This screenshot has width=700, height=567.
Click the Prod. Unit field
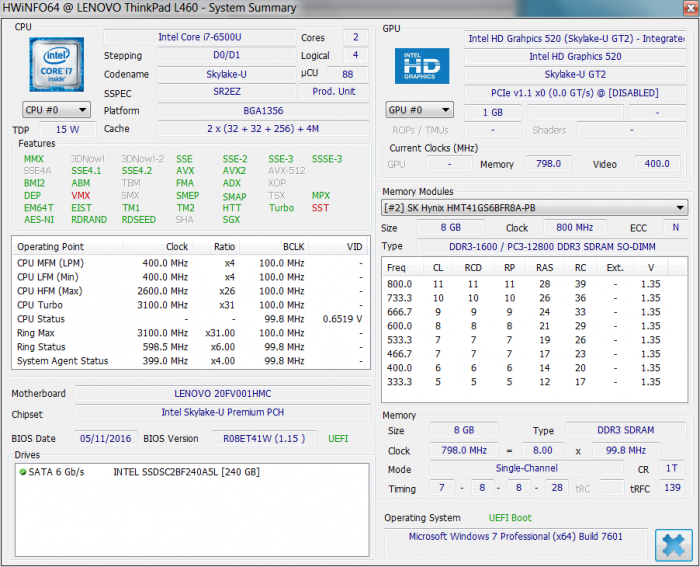coord(334,92)
